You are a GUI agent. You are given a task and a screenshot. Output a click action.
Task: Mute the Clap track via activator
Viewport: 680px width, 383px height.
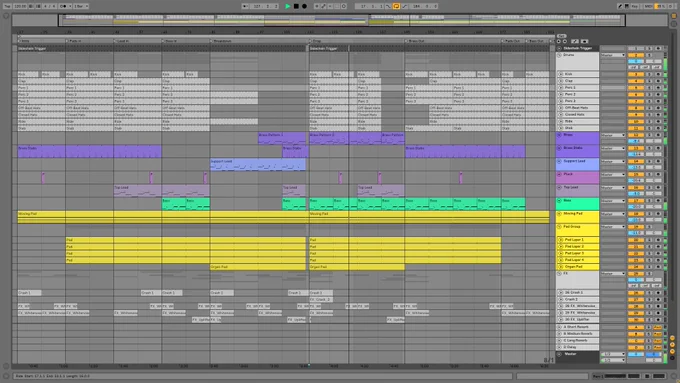pos(636,81)
